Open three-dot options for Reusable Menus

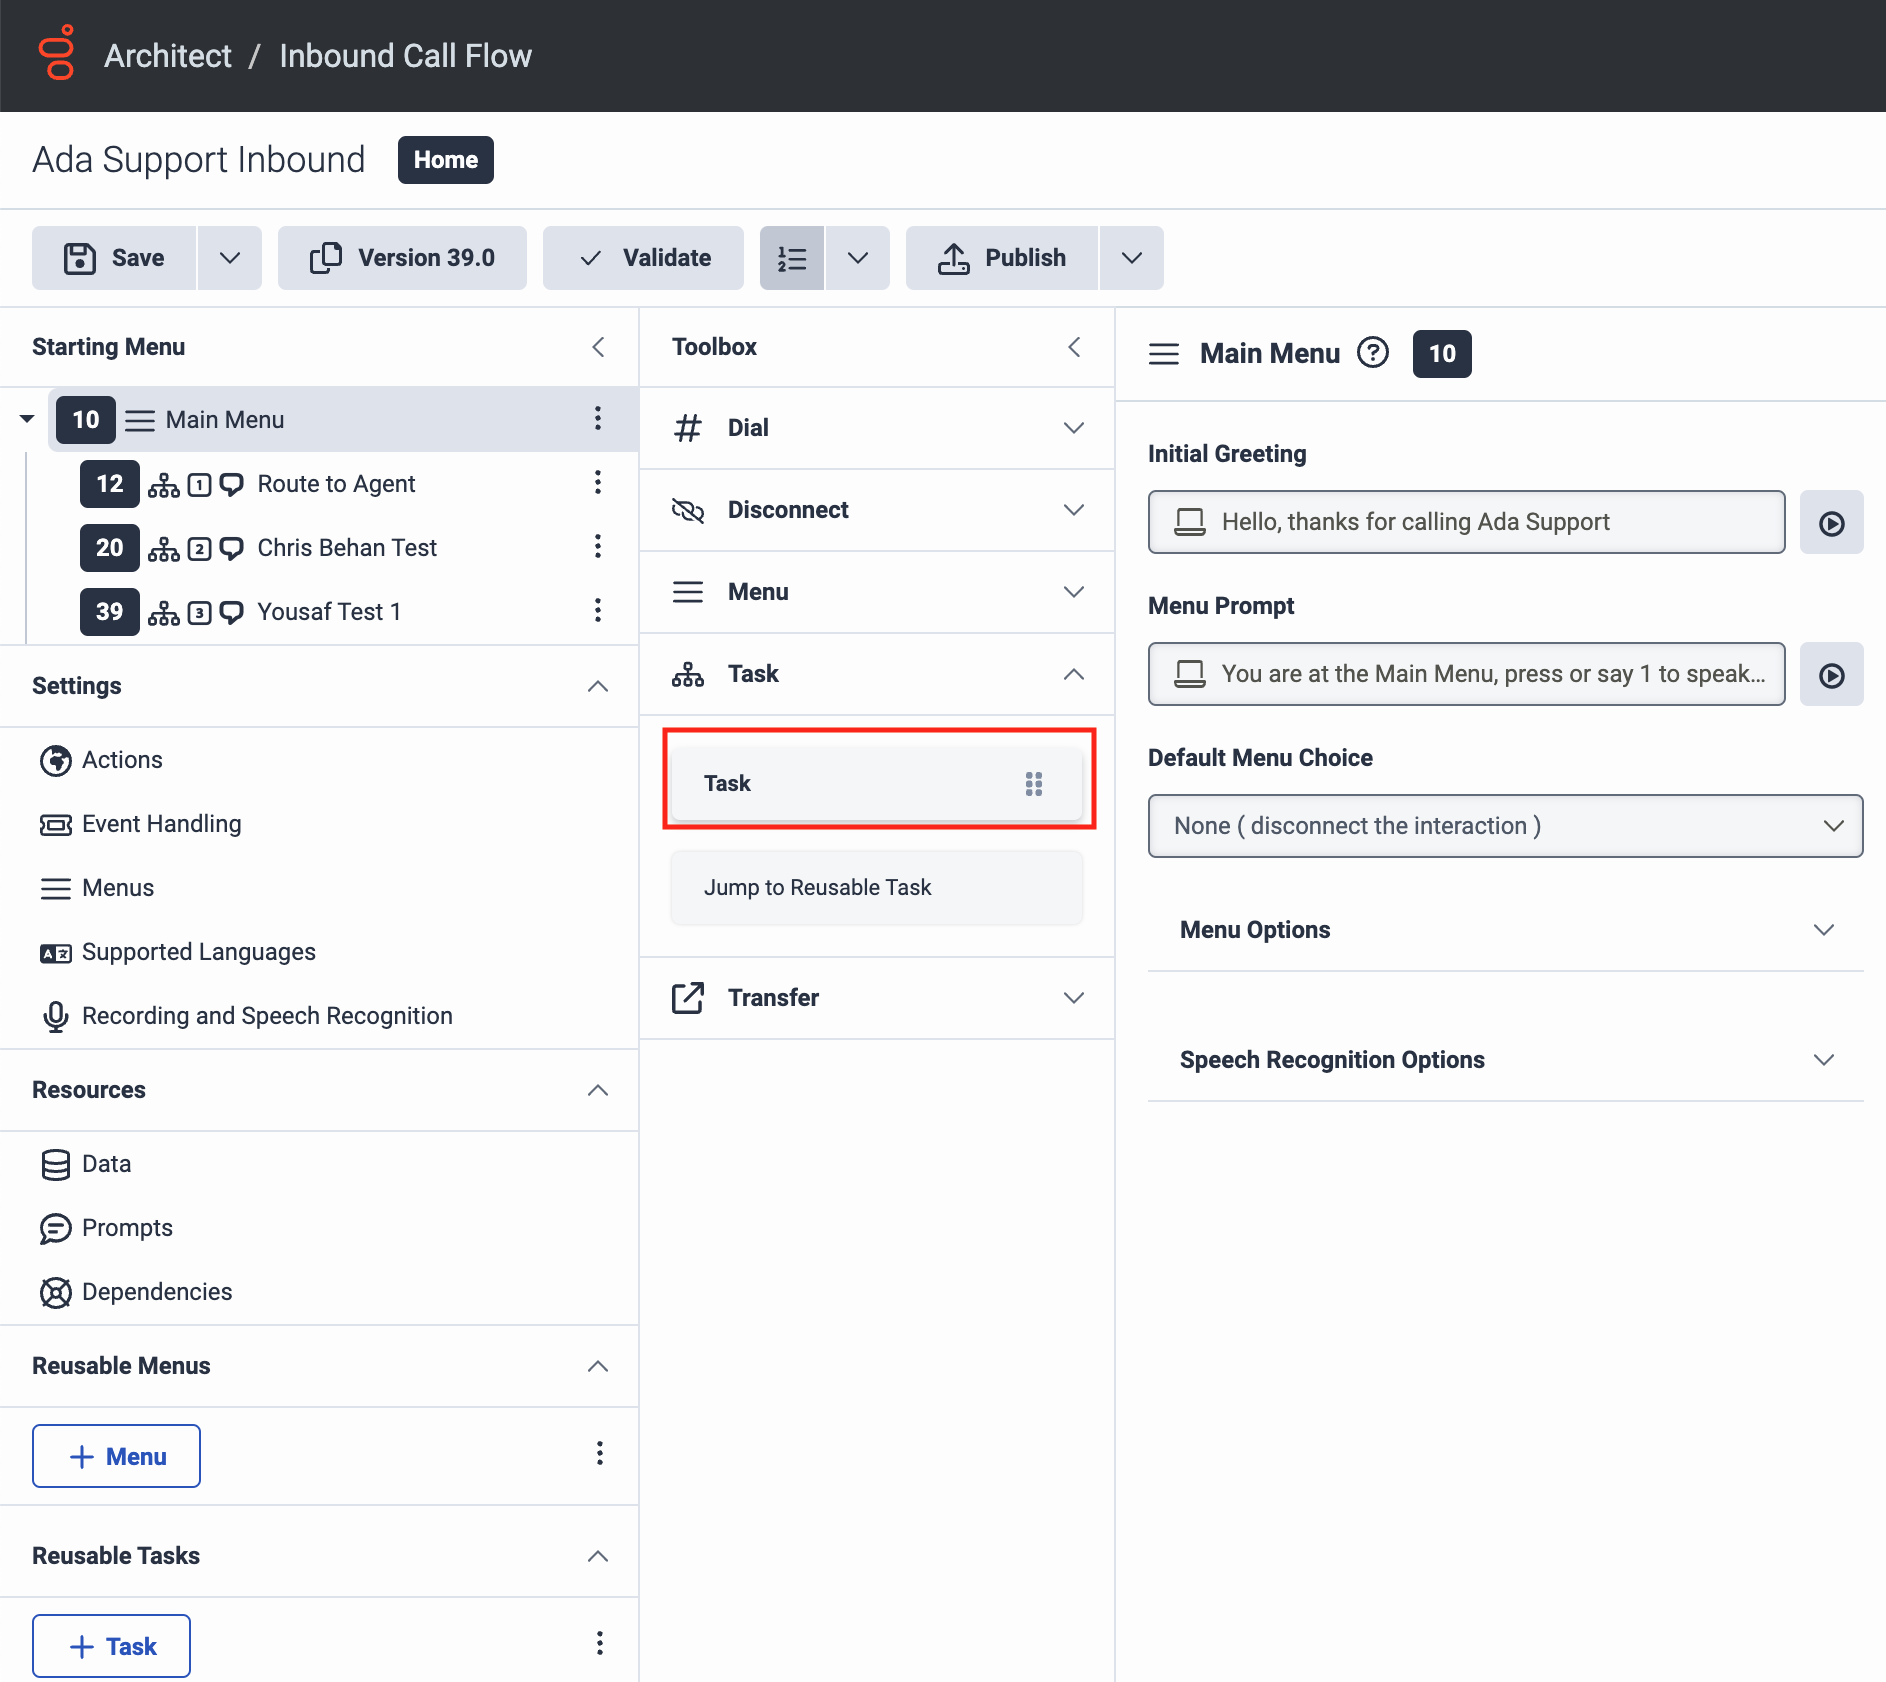(599, 1454)
